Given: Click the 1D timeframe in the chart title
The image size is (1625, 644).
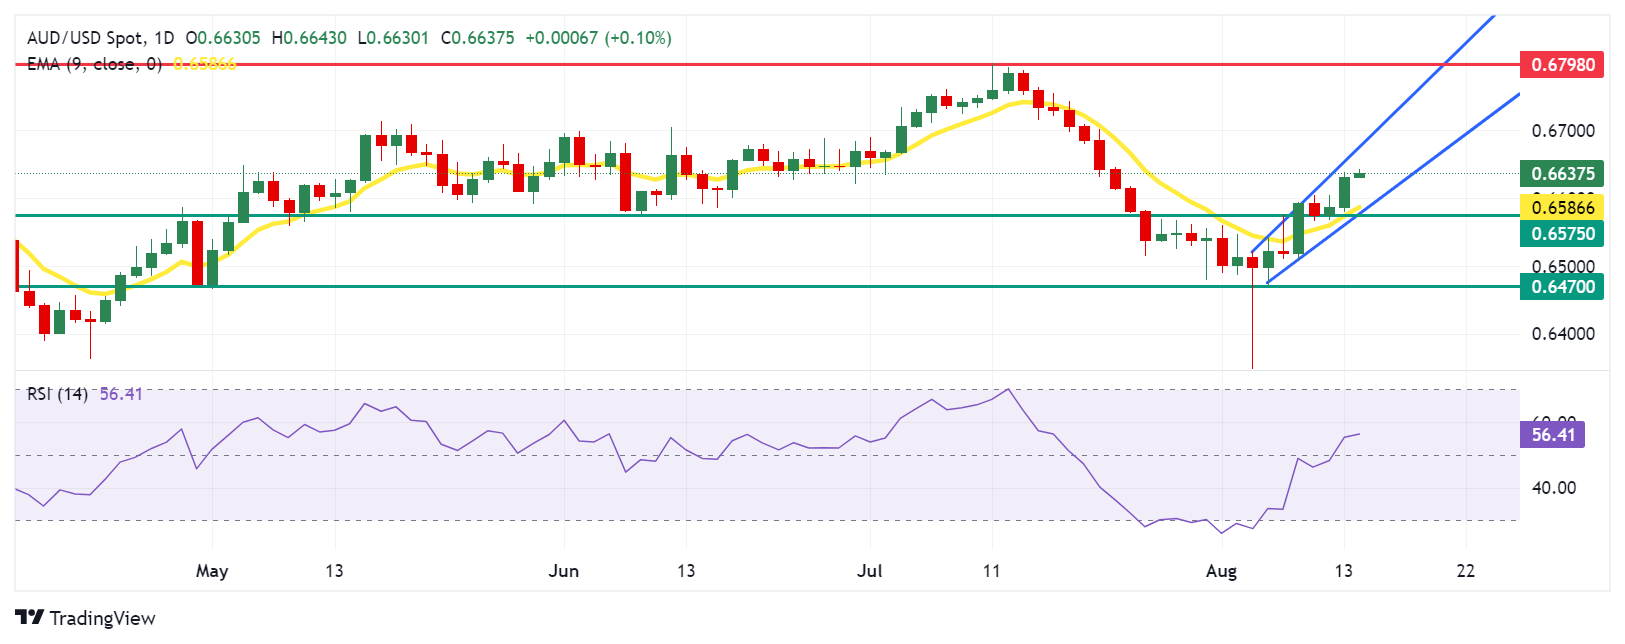Looking at the screenshot, I should [164, 38].
